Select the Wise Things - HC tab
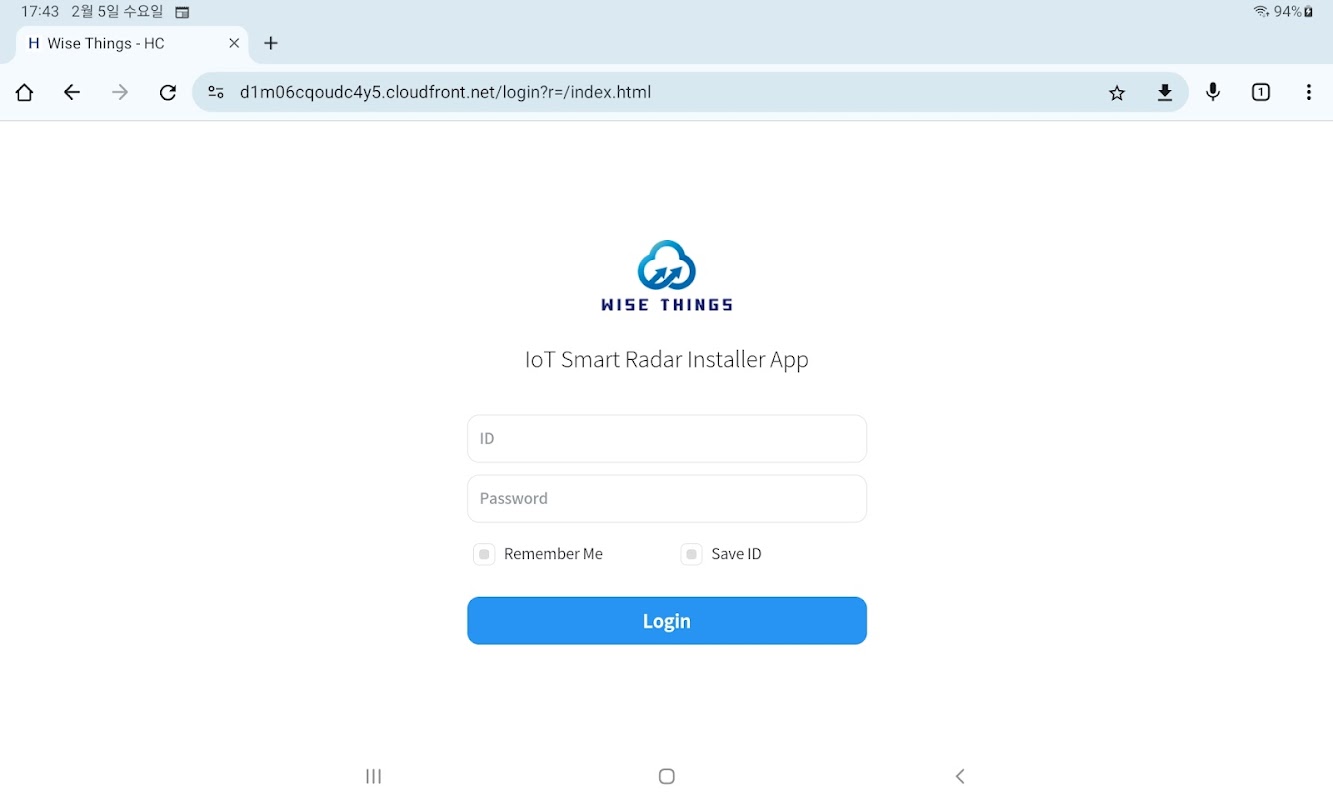Screen dimensions: 1333x800 coord(133,43)
